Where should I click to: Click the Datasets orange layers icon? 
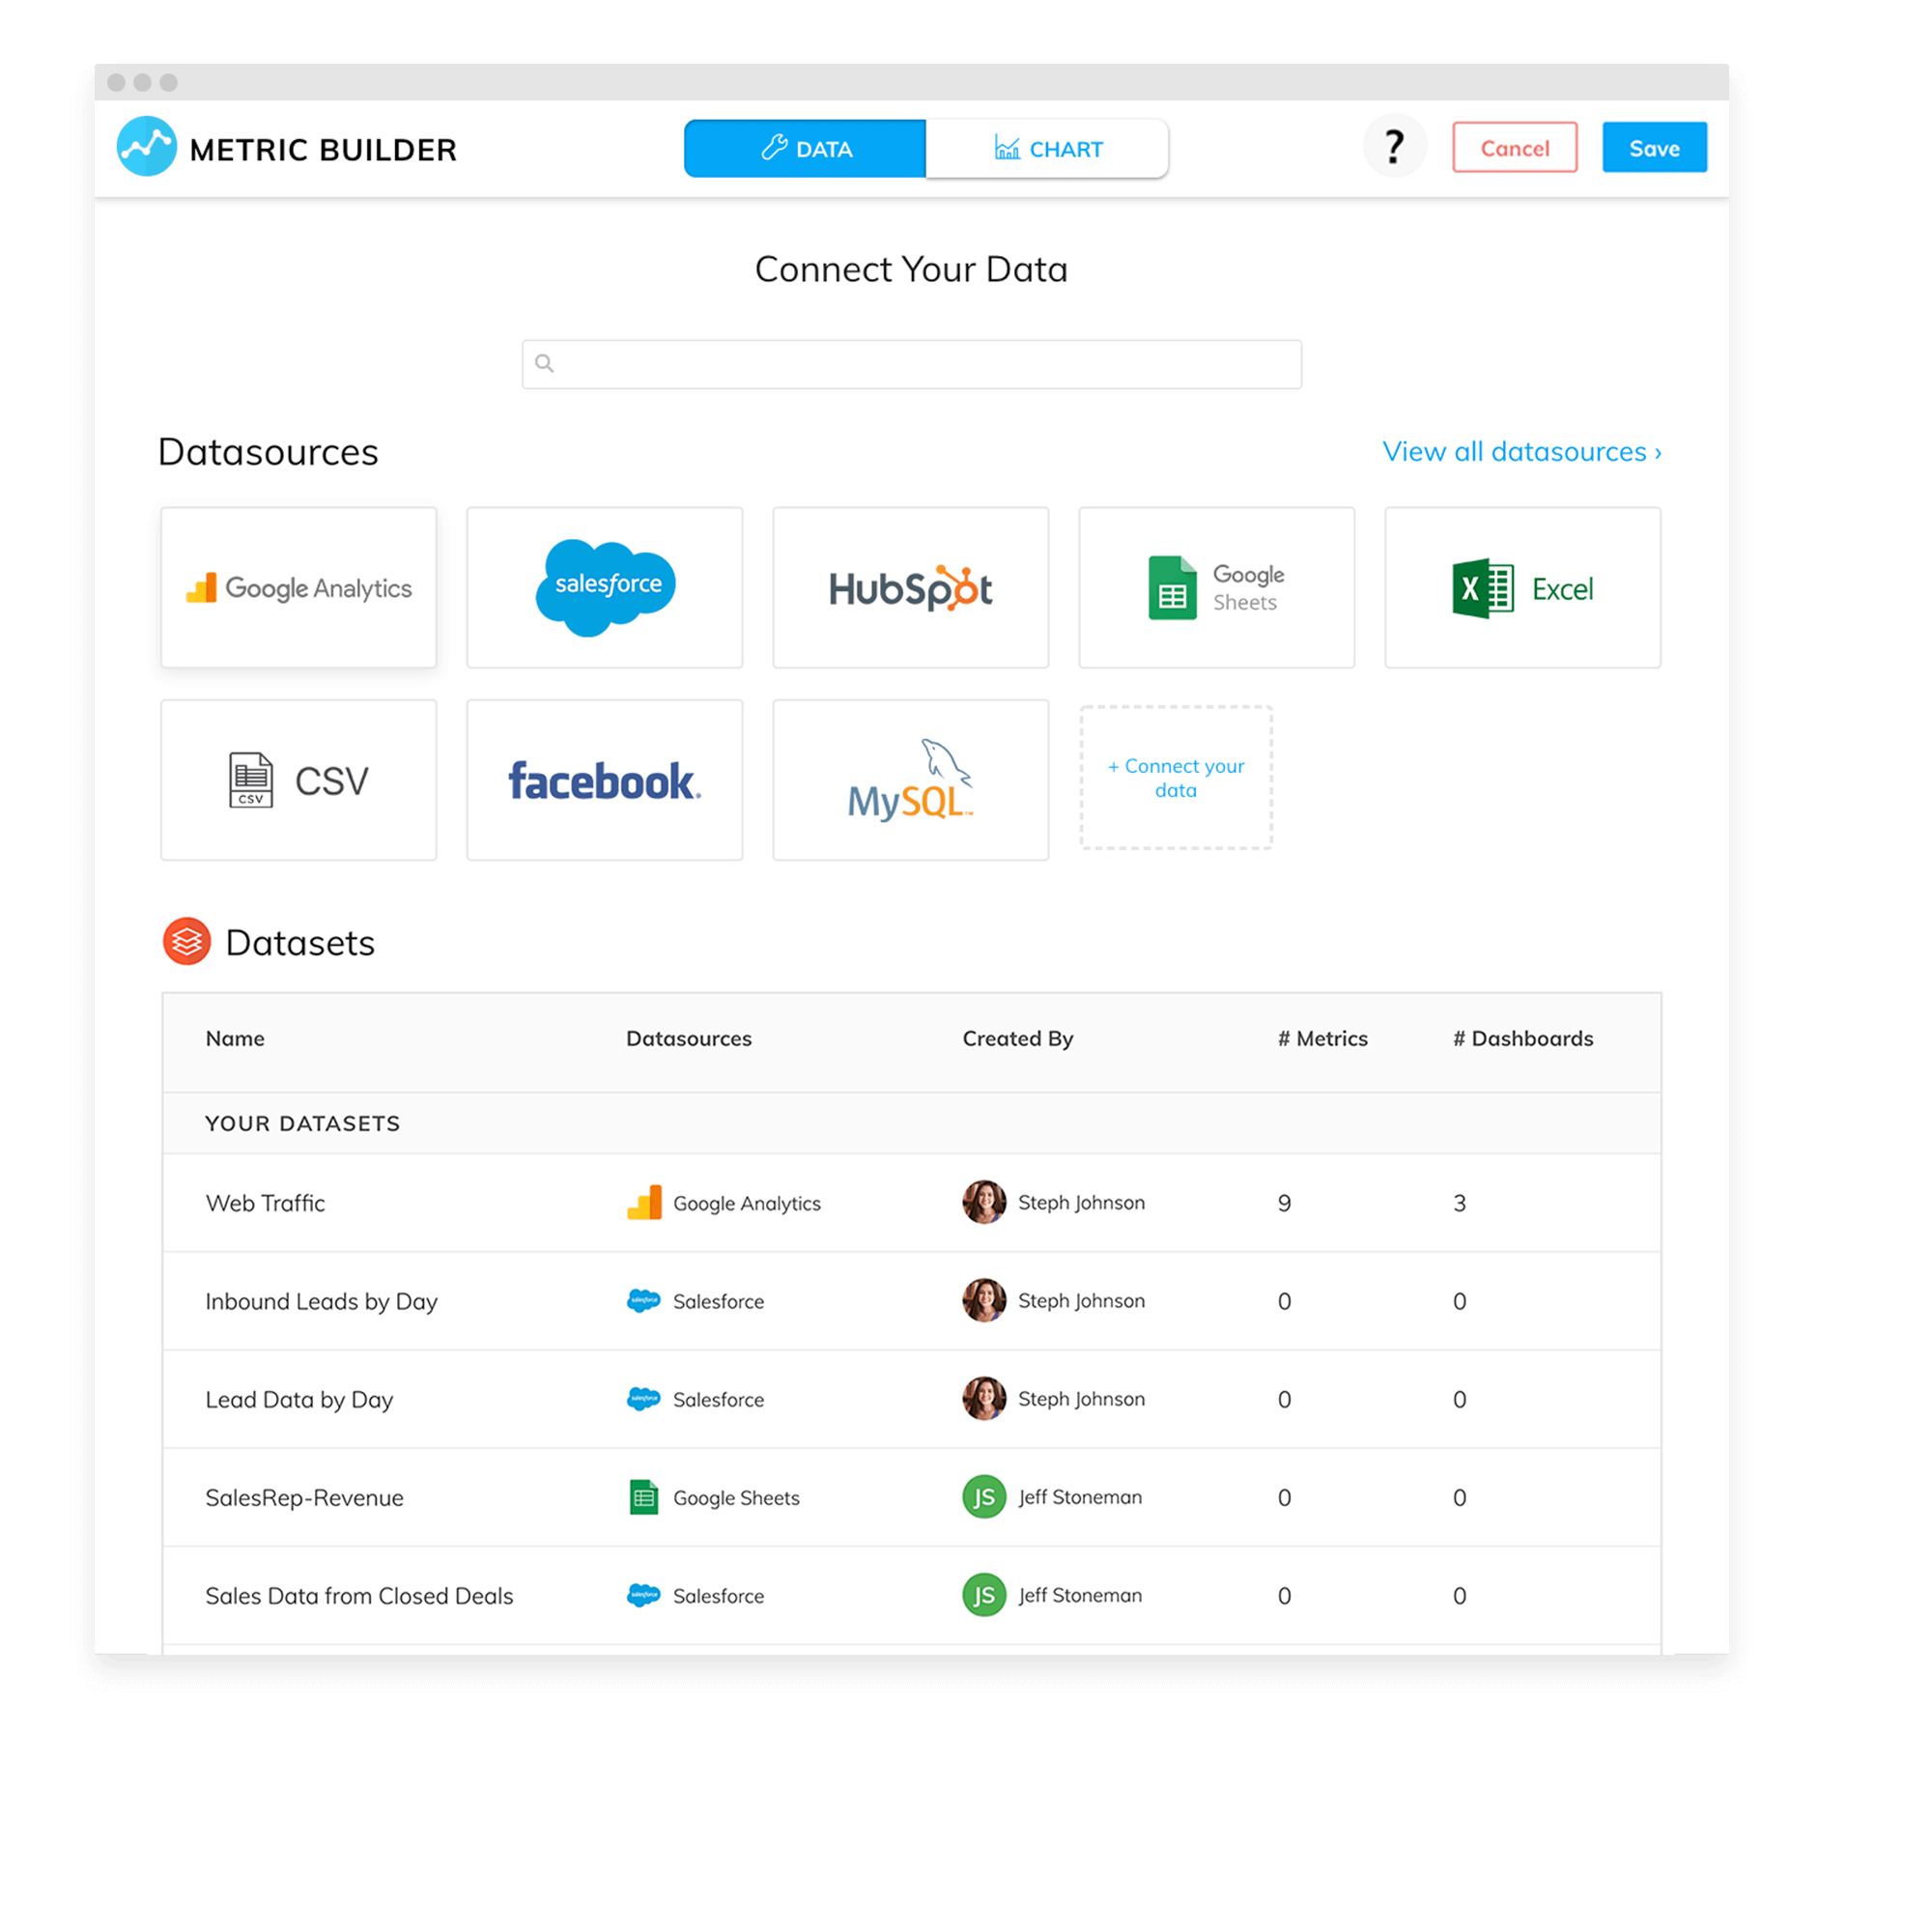pos(186,941)
